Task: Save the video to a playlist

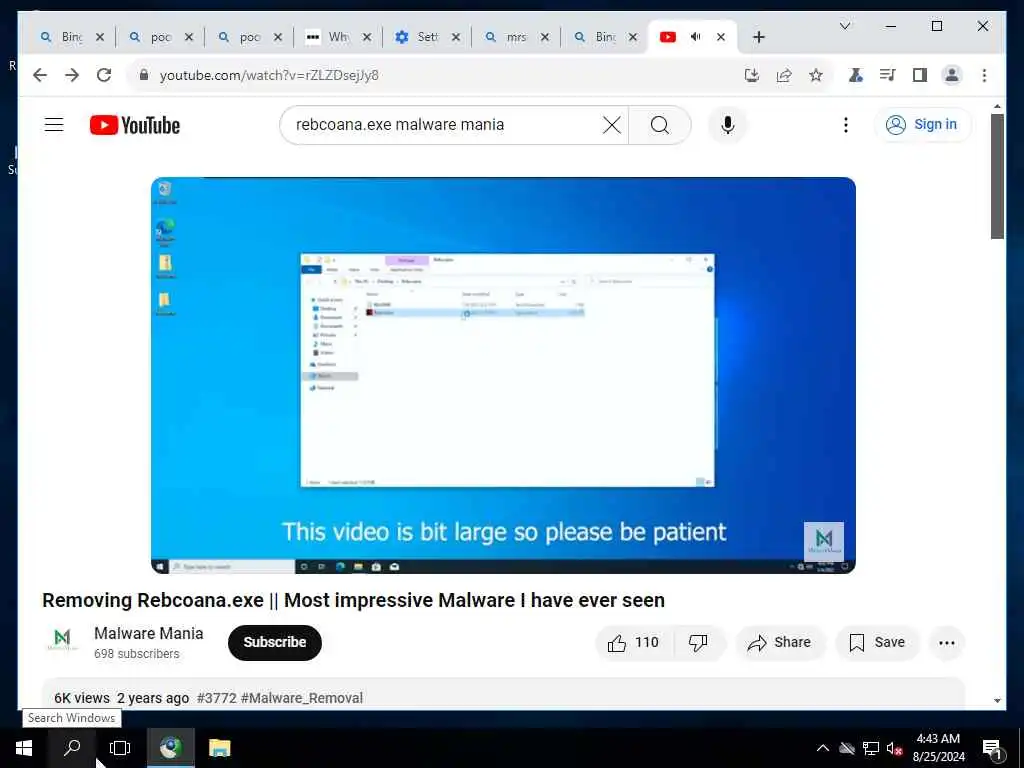Action: [x=877, y=643]
